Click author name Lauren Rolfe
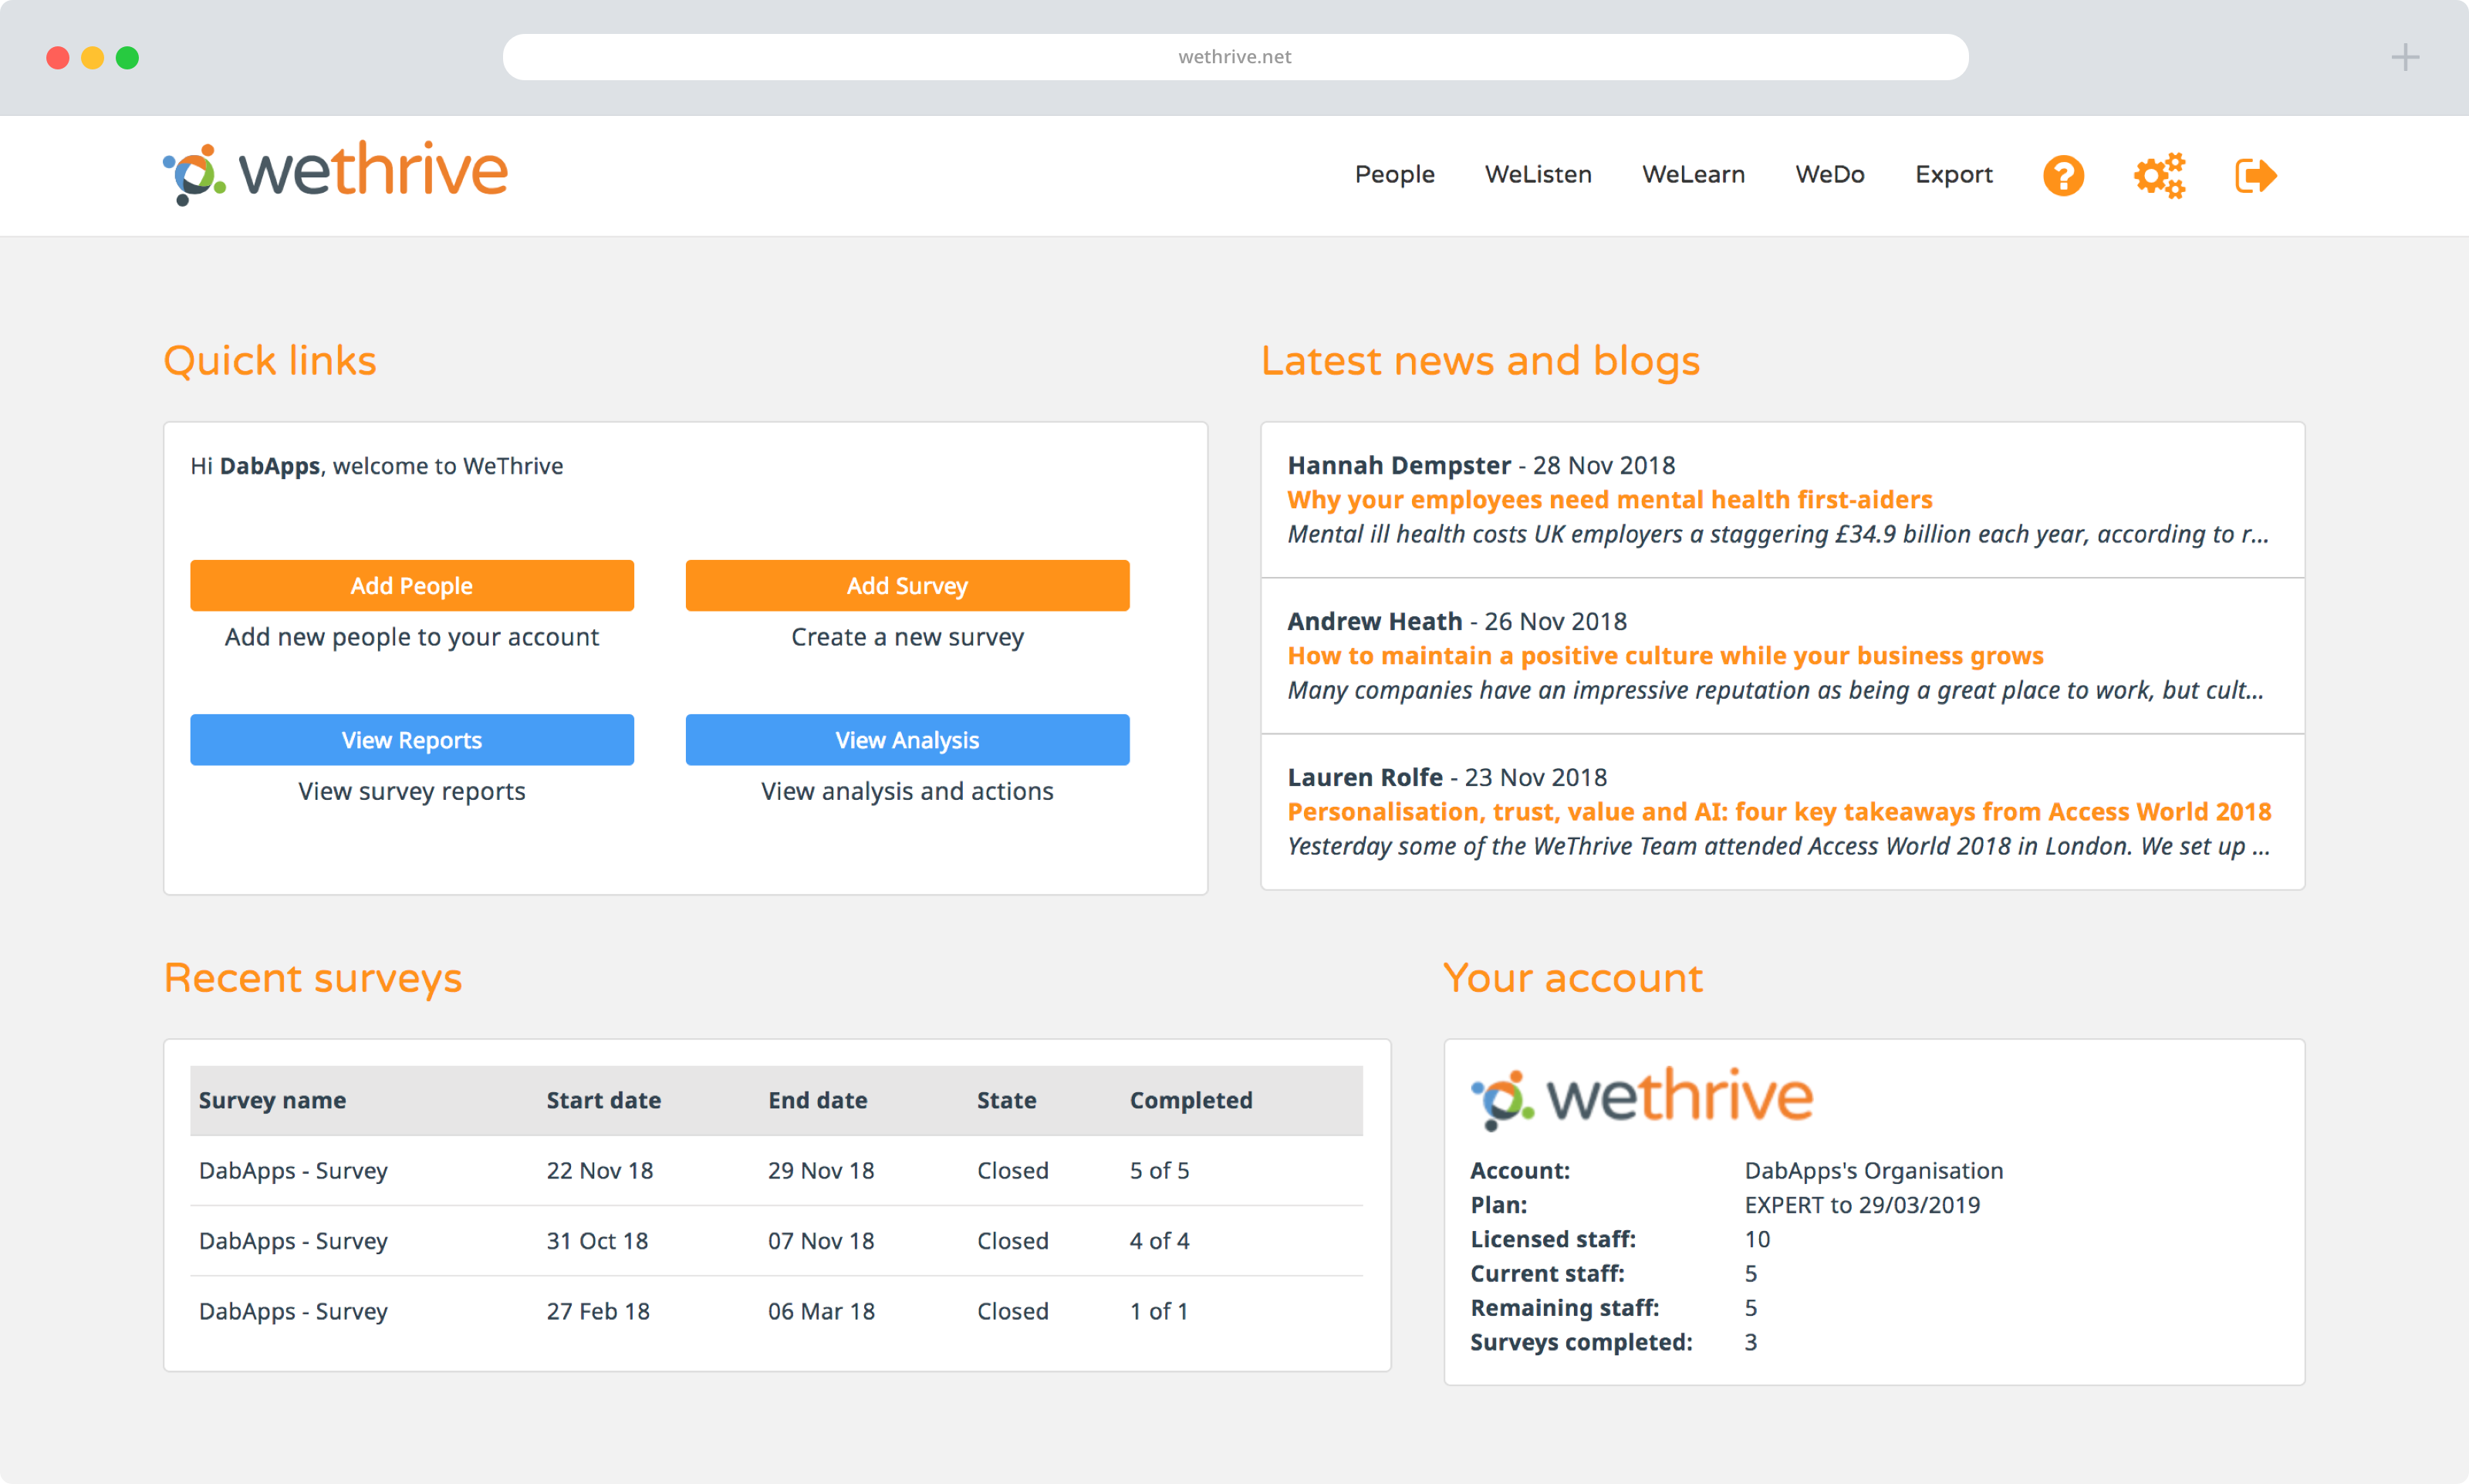This screenshot has width=2469, height=1484. click(1364, 777)
